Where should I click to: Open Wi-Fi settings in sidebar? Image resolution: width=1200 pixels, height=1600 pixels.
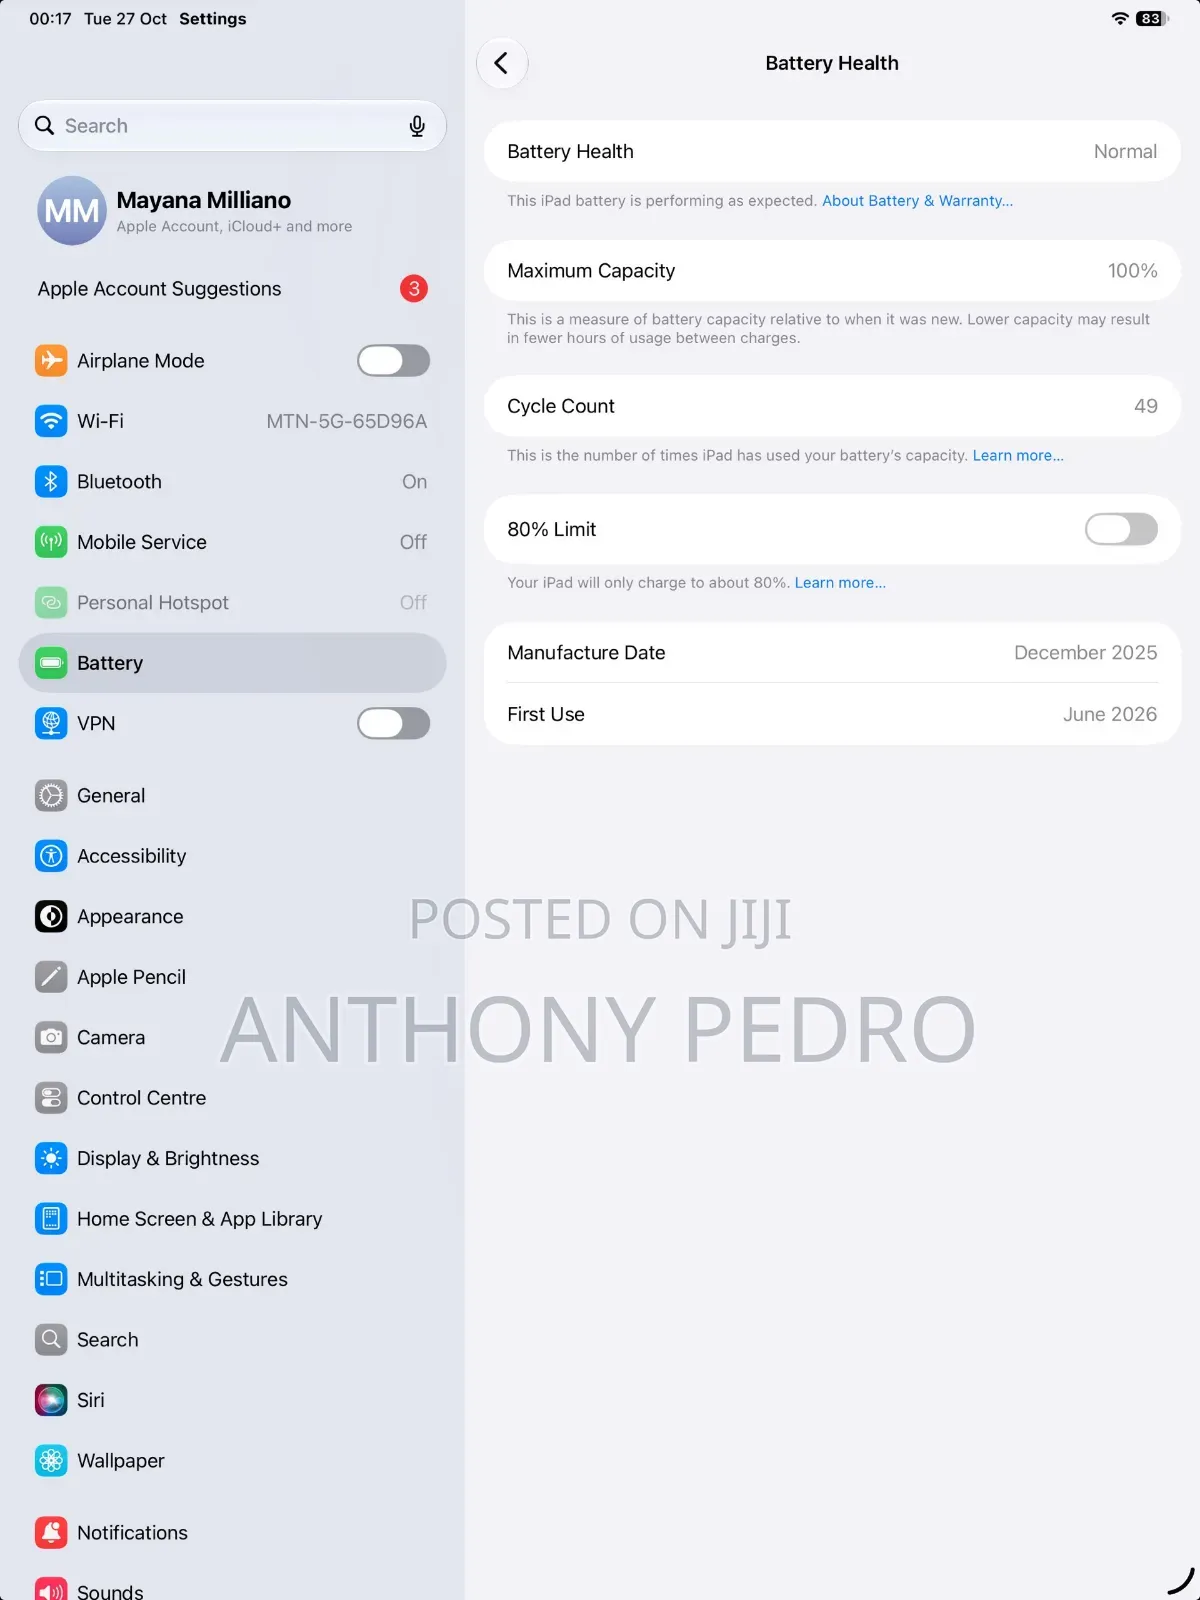[x=232, y=421]
